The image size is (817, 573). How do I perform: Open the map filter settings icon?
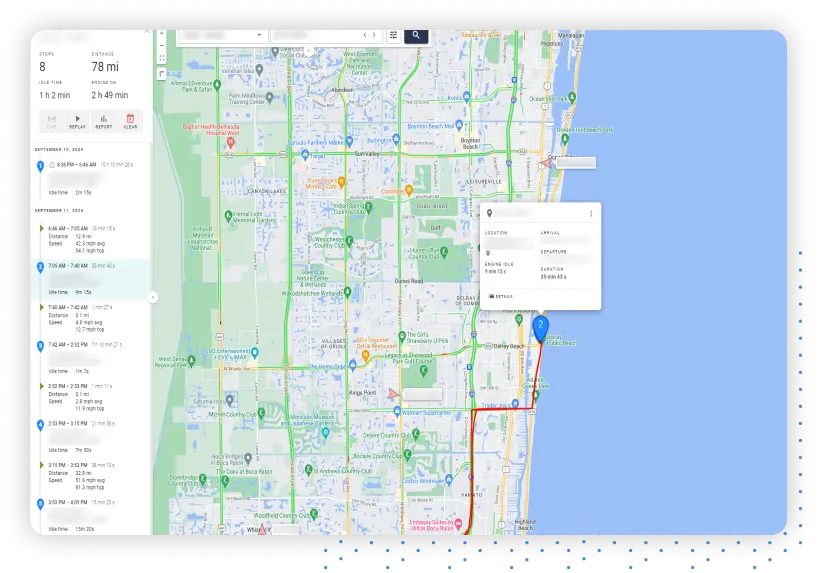[394, 35]
